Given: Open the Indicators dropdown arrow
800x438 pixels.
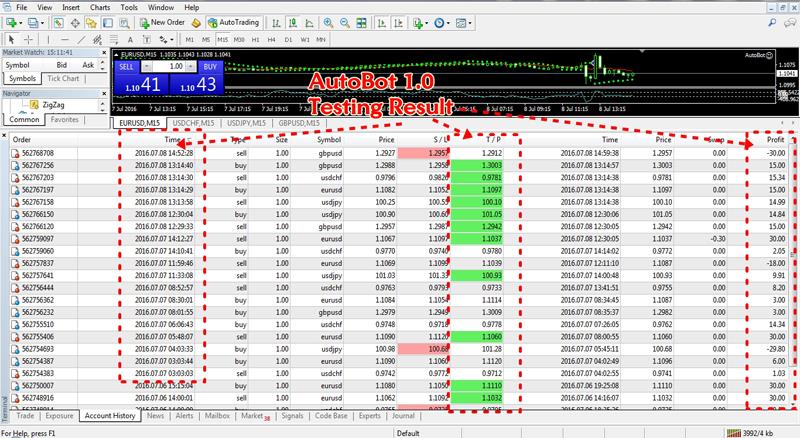Looking at the screenshot, I should pos(427,23).
